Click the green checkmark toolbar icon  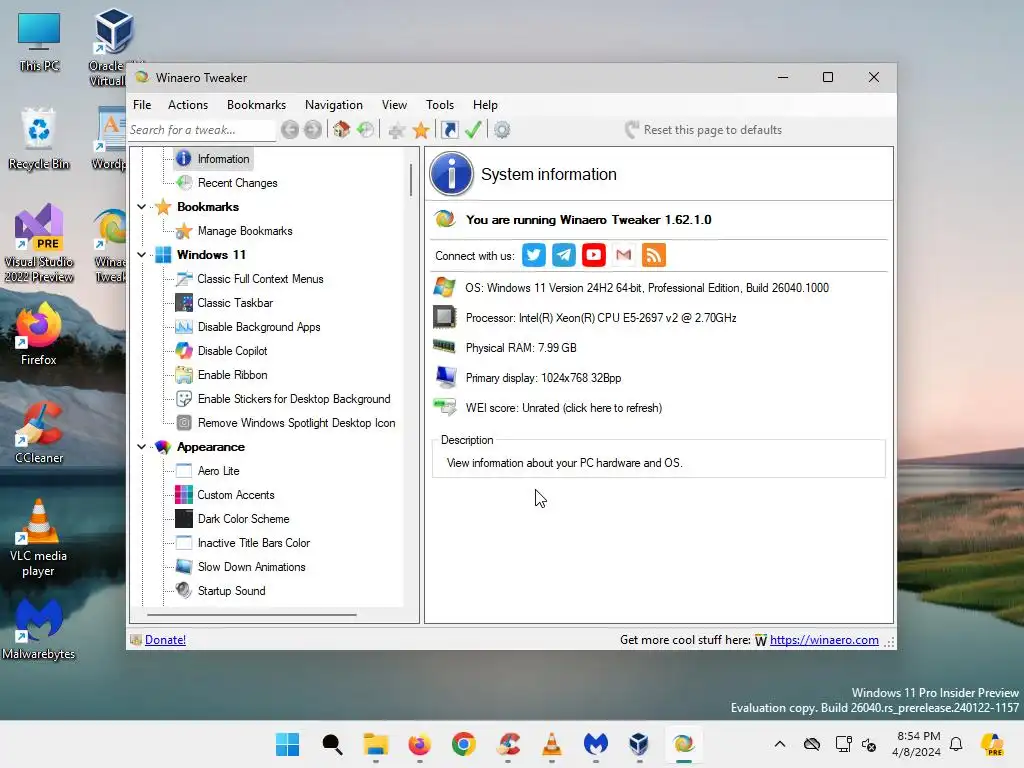coord(473,130)
